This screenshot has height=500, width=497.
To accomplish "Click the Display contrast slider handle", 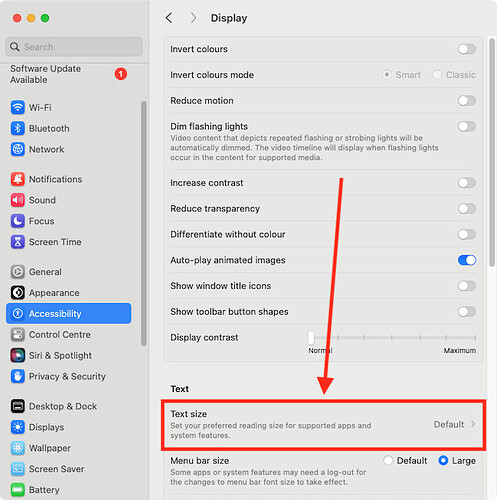I will point(311,337).
